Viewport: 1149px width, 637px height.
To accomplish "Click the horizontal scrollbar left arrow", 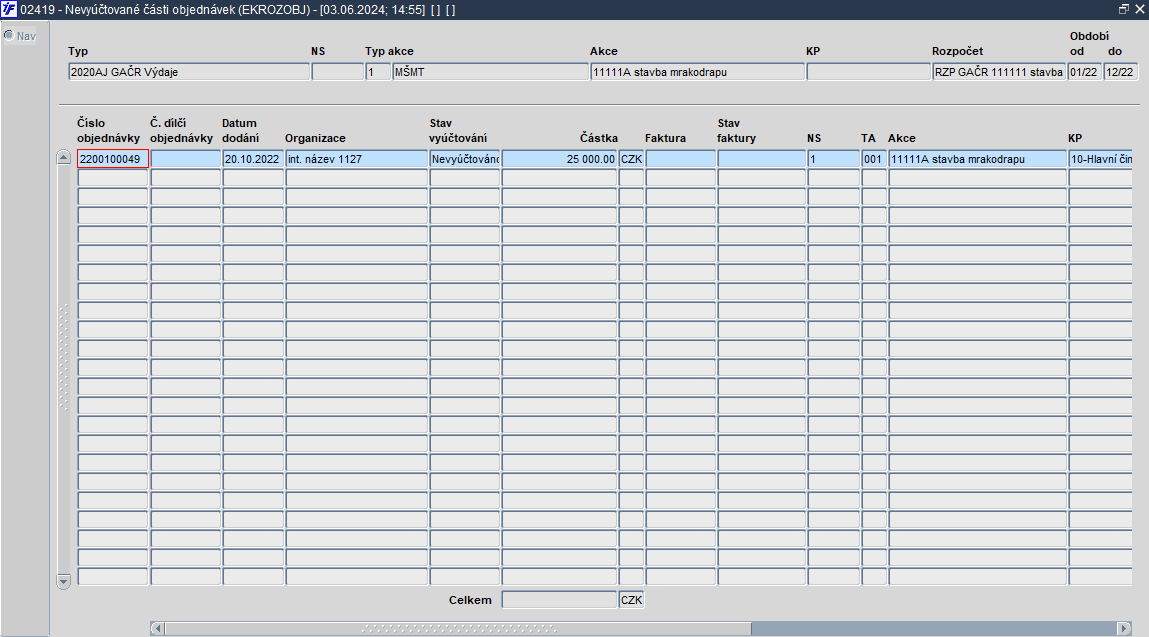I will (x=157, y=628).
